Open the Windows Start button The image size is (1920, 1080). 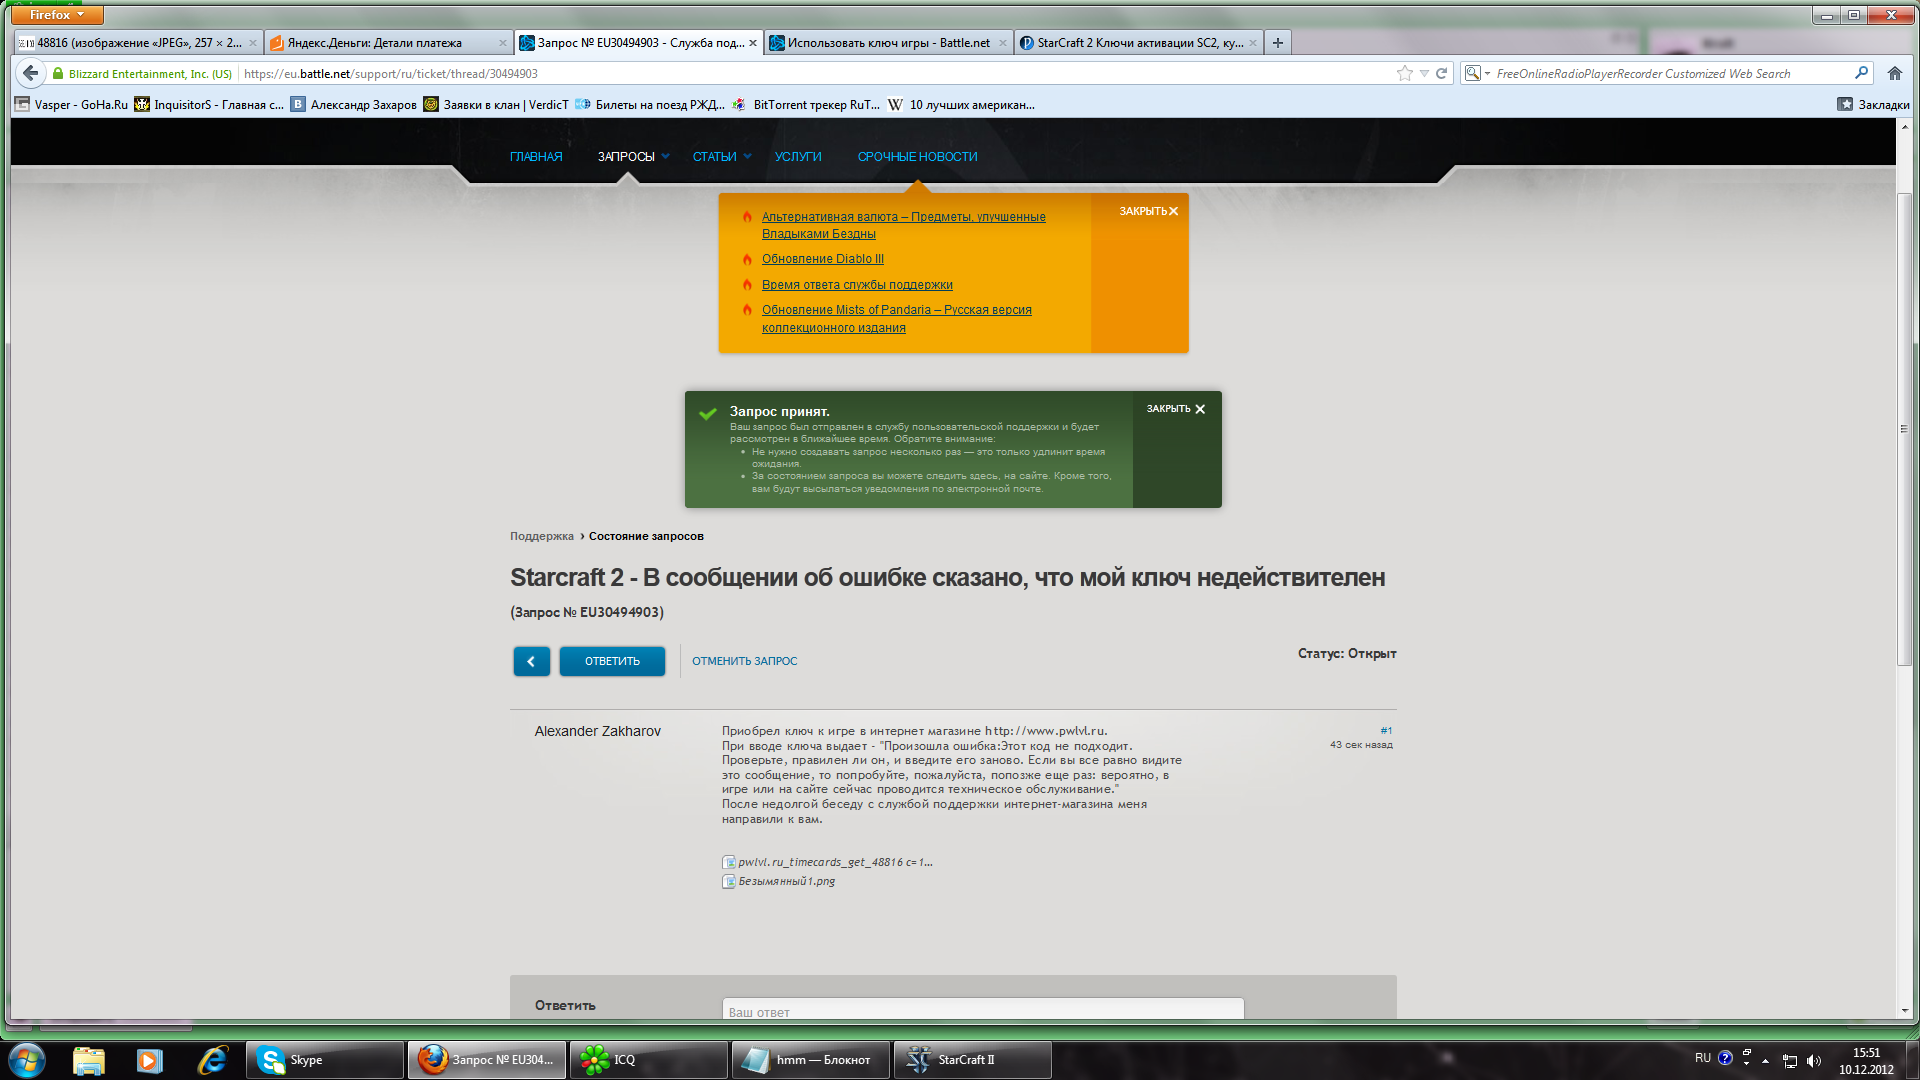pos(27,1059)
